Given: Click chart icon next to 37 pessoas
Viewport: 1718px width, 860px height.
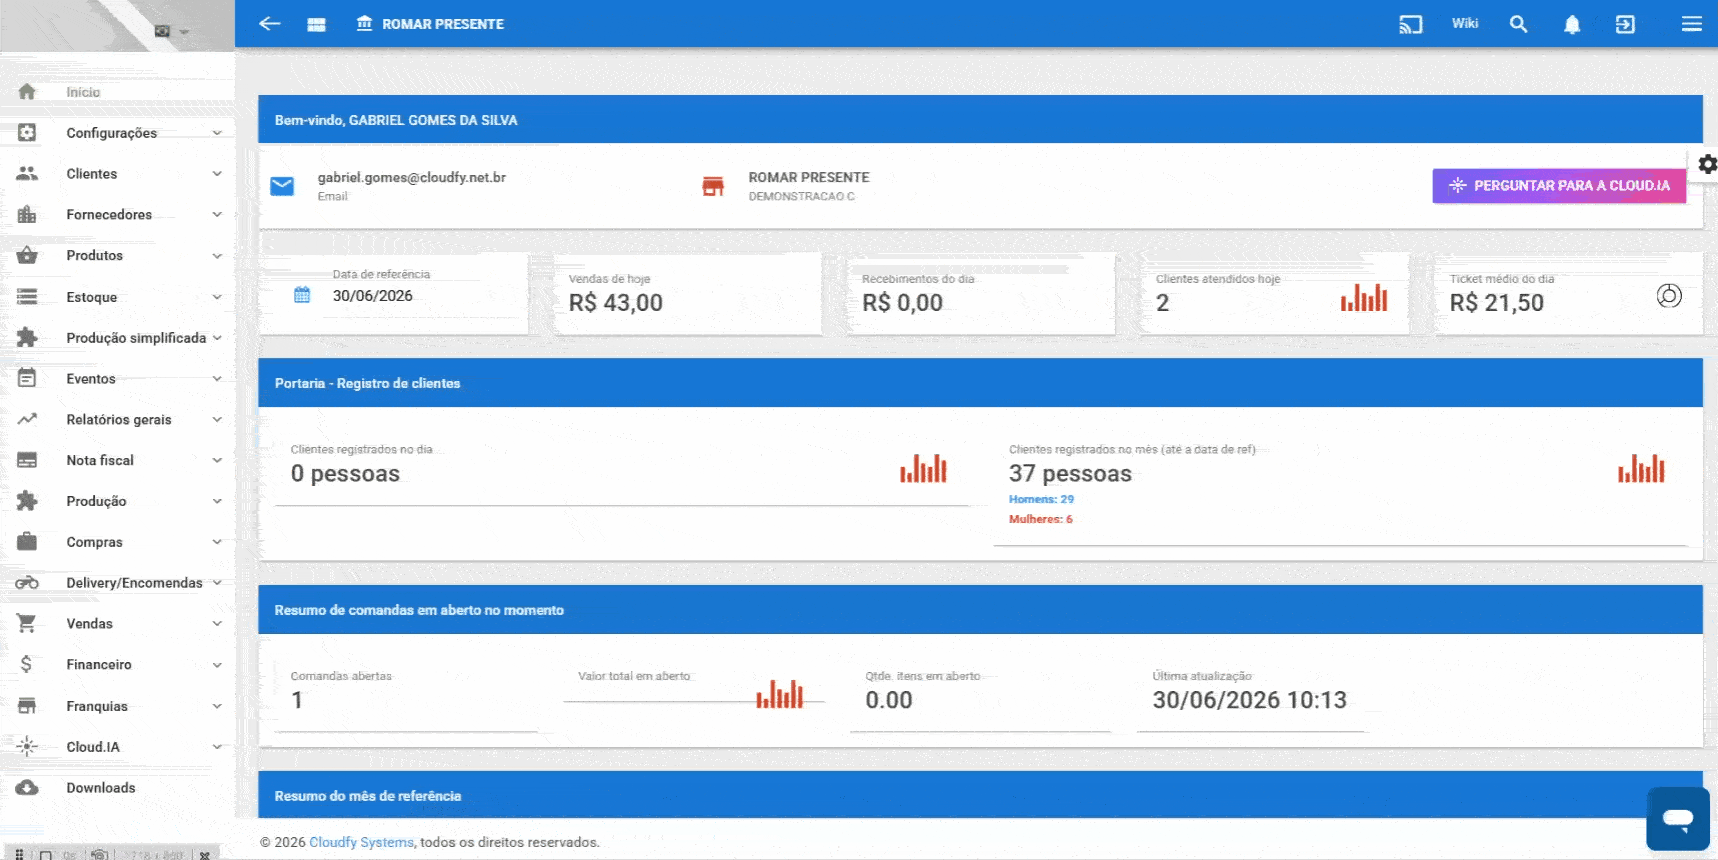Looking at the screenshot, I should 1641,468.
